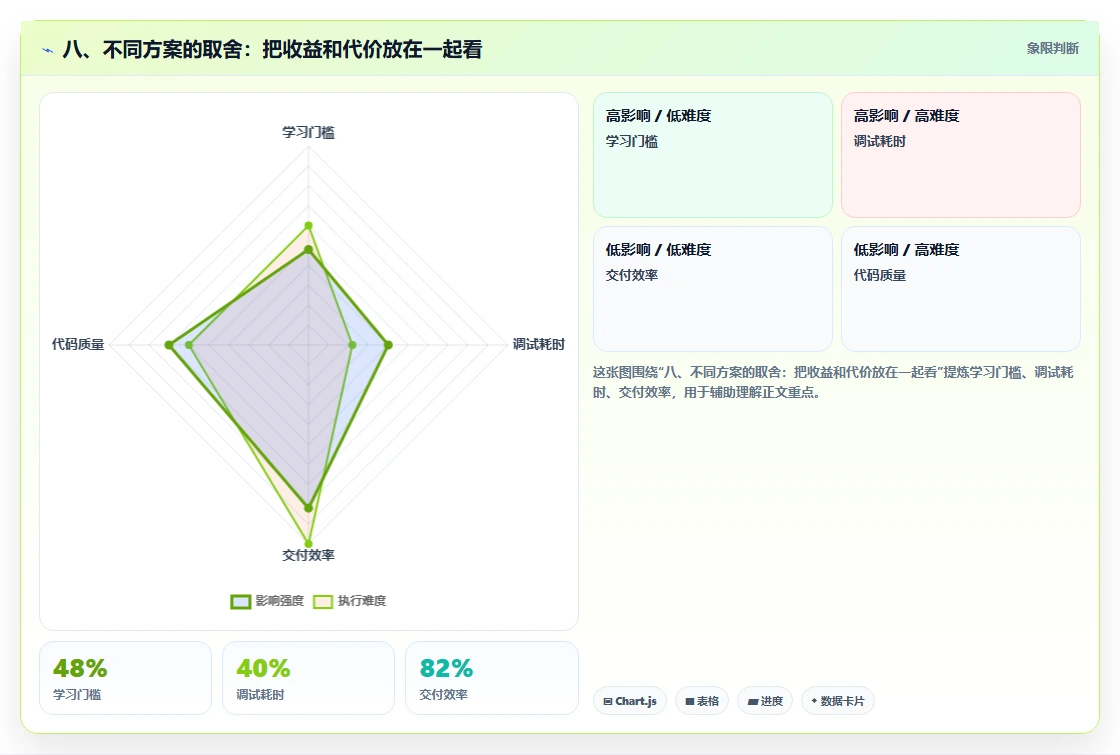1120x755 pixels.
Task: Click the 执行难度 legend color box
Action: tap(323, 601)
